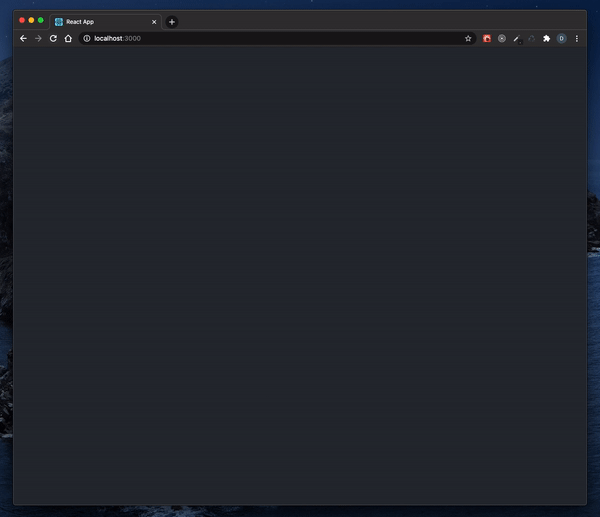Click the React App tab favicon
The image size is (600, 517).
point(59,22)
